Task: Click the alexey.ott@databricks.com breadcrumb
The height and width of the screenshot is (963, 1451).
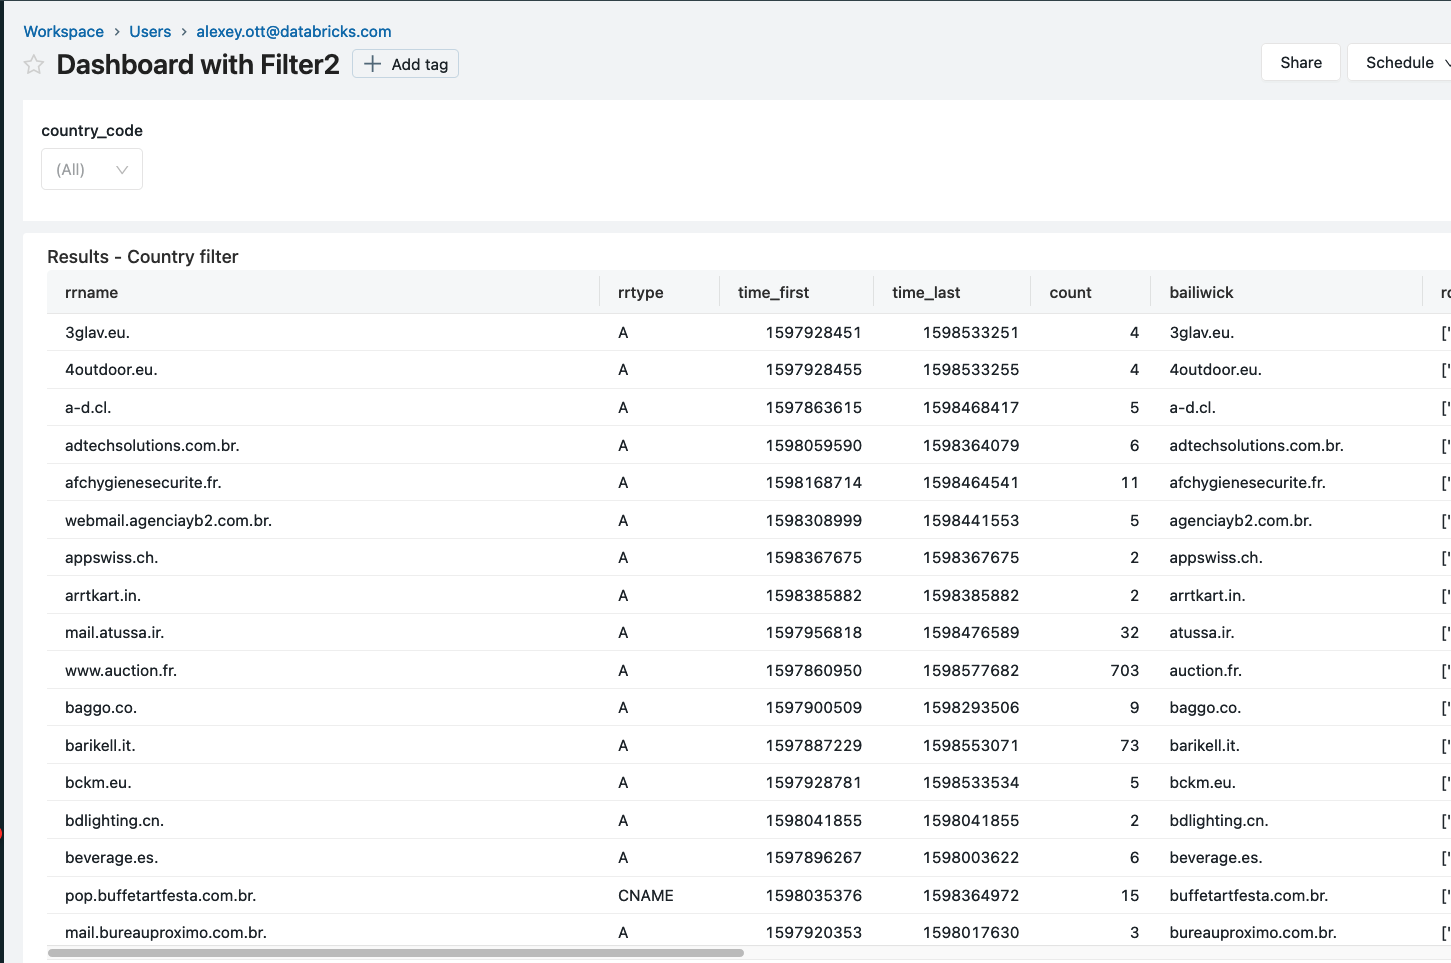Action: pos(294,31)
